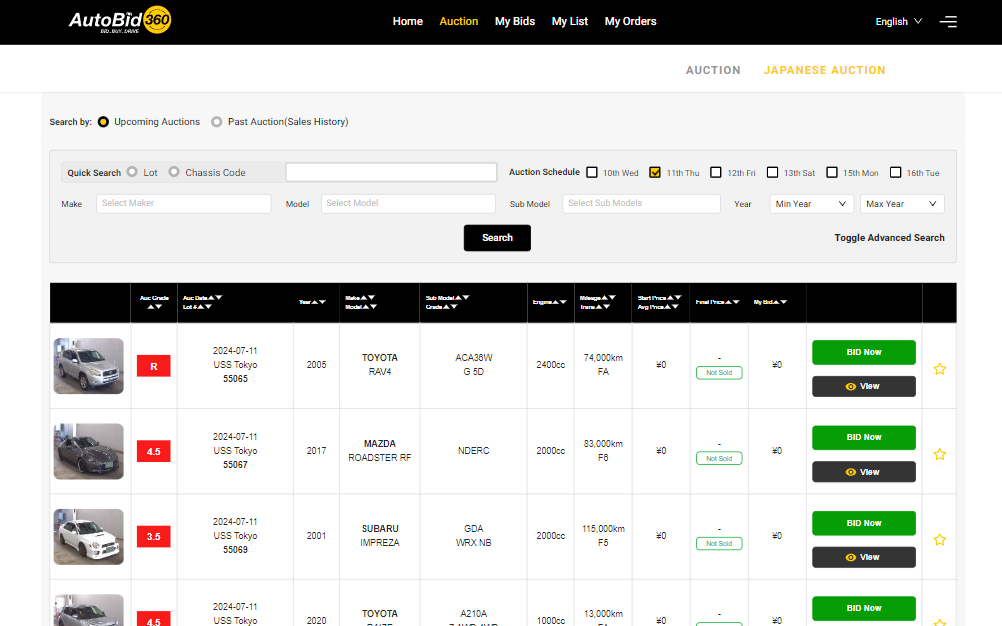This screenshot has width=1002, height=626.
Task: Open the Min Year dropdown
Action: (x=811, y=204)
